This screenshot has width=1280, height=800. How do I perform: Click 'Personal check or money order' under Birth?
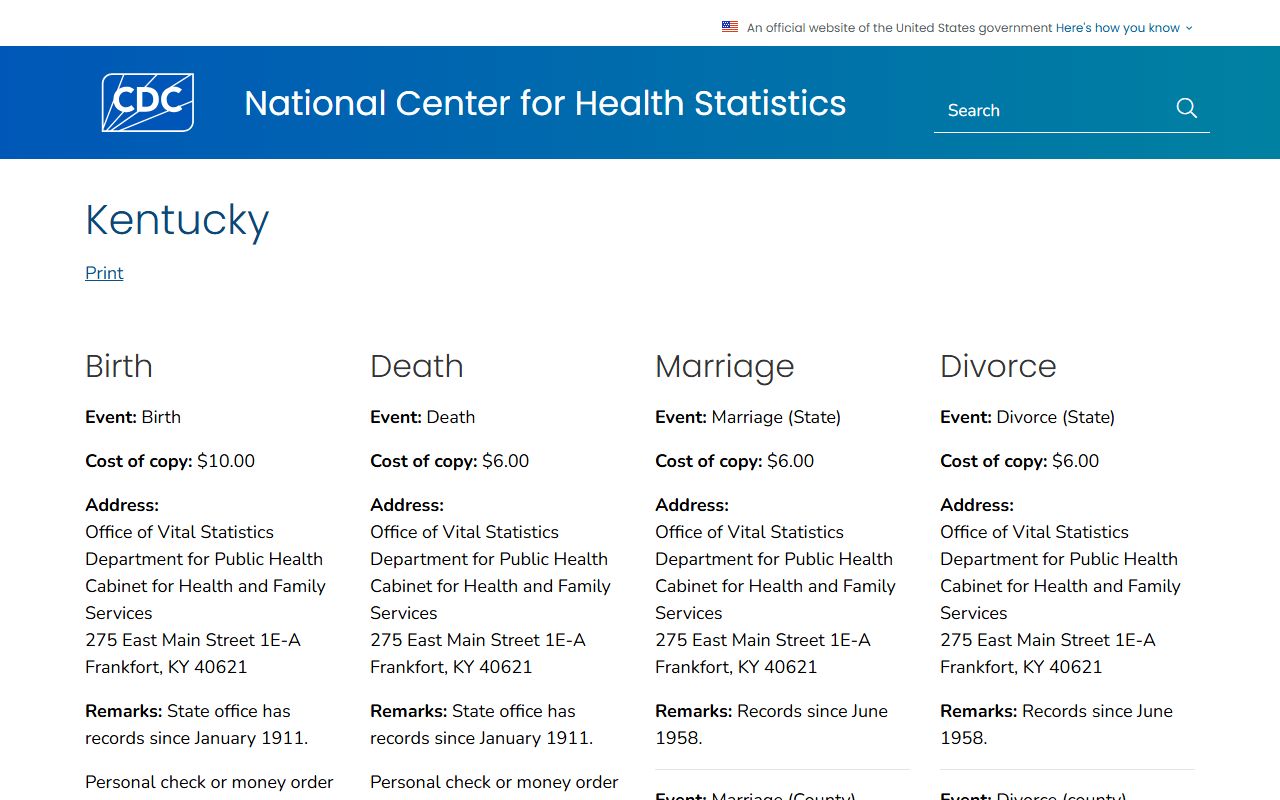tap(209, 782)
